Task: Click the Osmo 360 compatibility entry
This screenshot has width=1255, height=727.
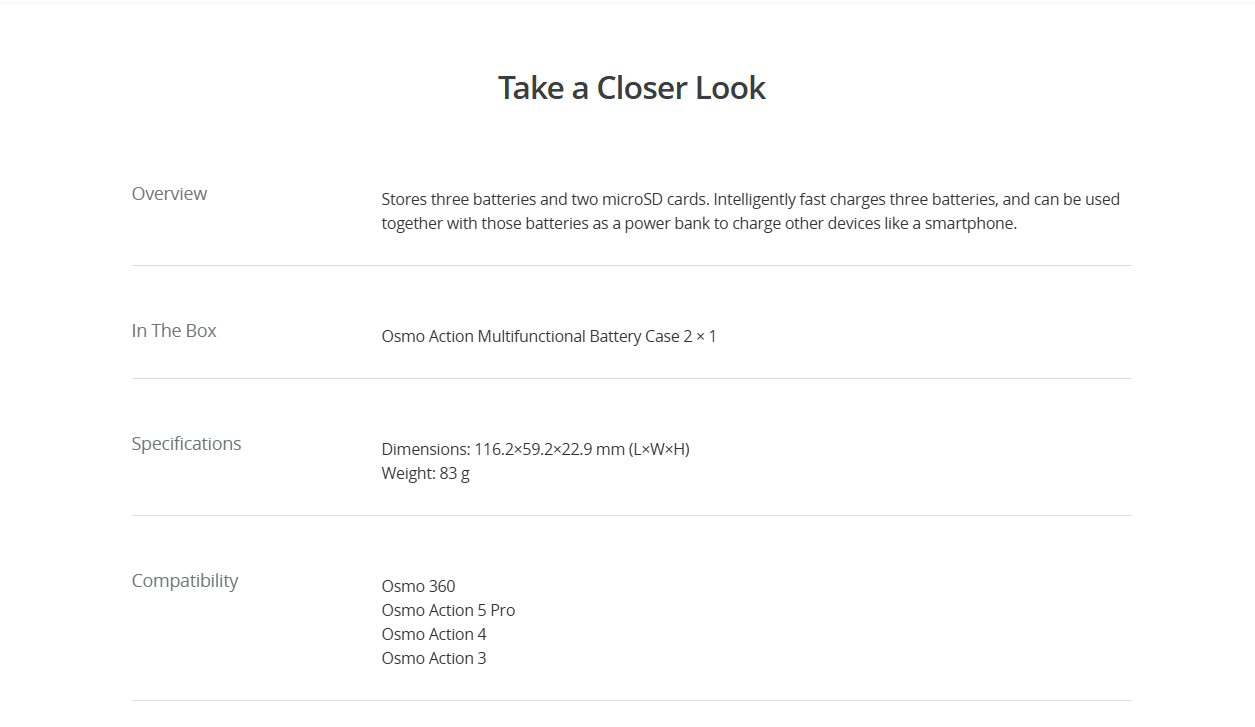Action: pos(418,586)
